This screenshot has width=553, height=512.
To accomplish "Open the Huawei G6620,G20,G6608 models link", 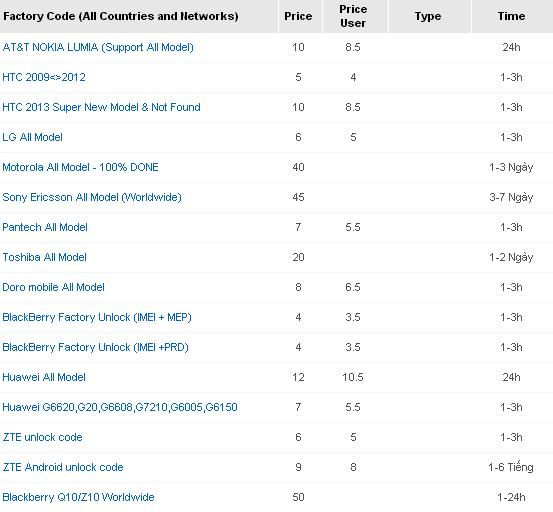I will coord(120,407).
